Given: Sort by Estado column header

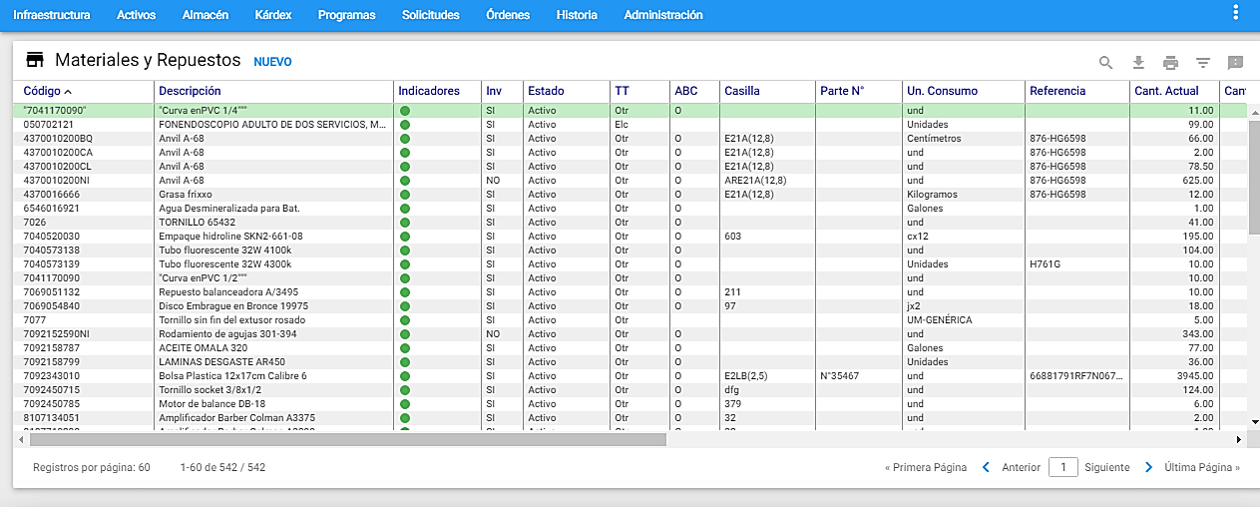Looking at the screenshot, I should pos(546,91).
